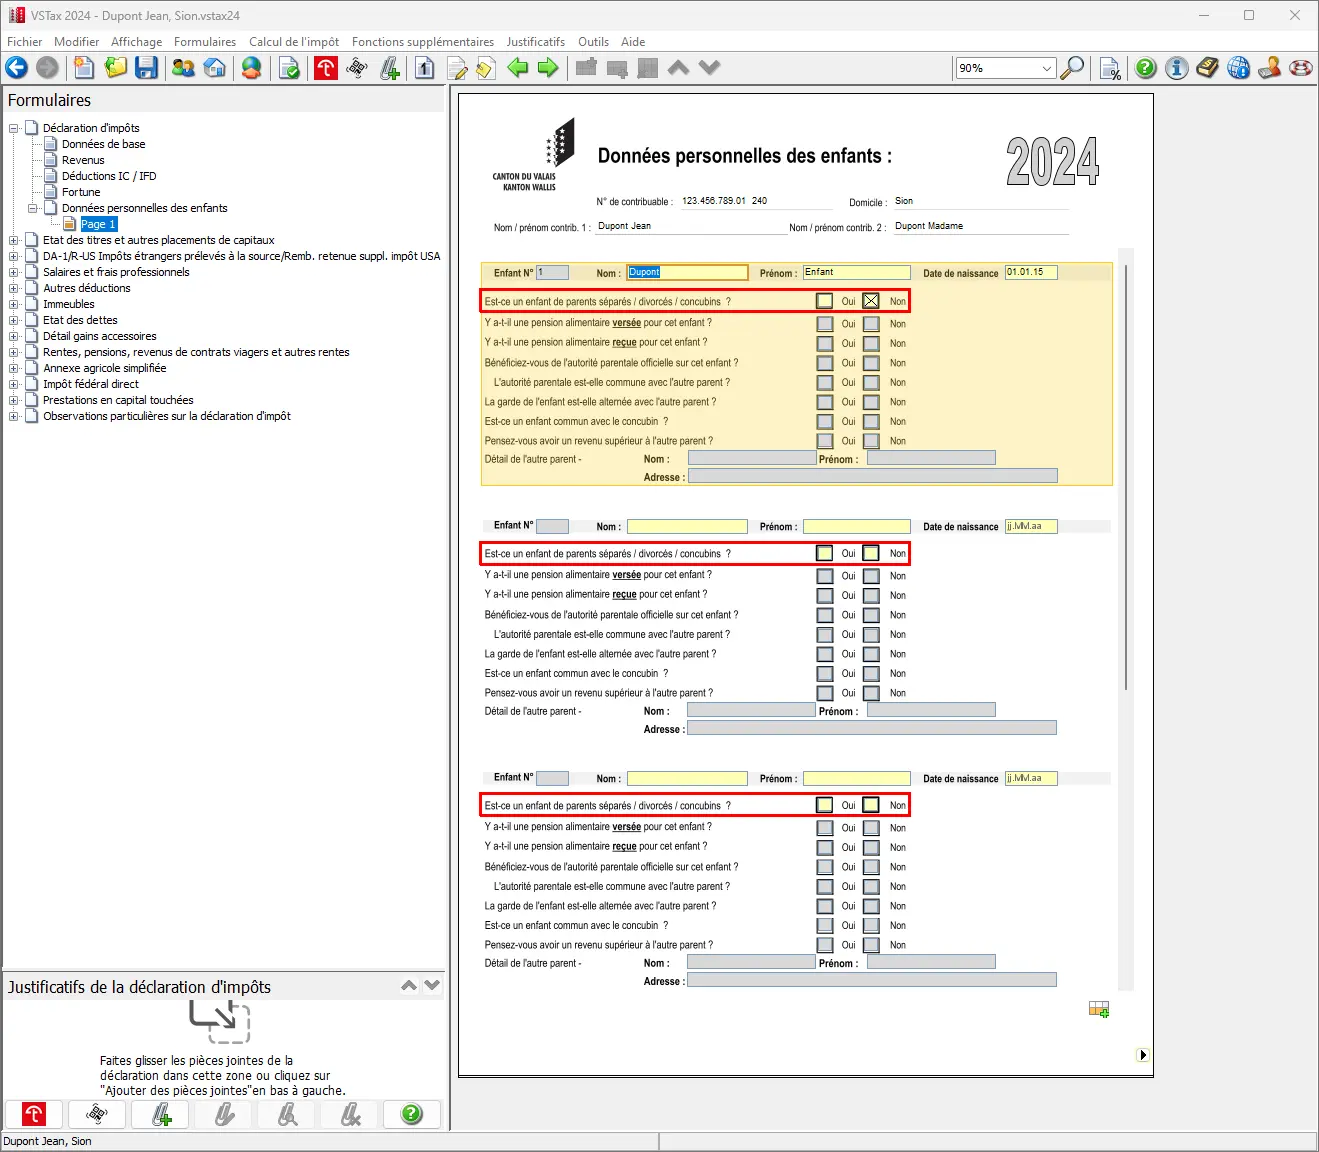Screen dimensions: 1319x1152
Task: Click the green right arrow next-page icon
Action: point(548,68)
